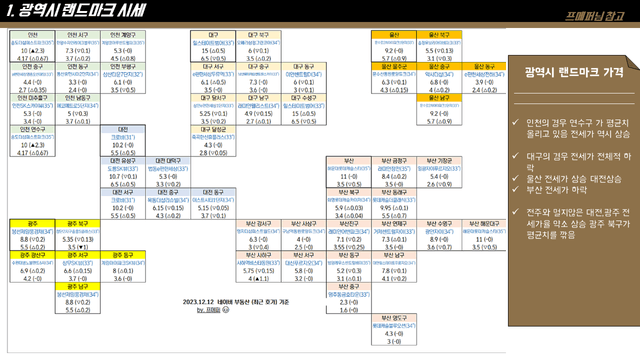Click the 대구 서구 header cell
The height and width of the screenshot is (360, 640).
click(213, 67)
